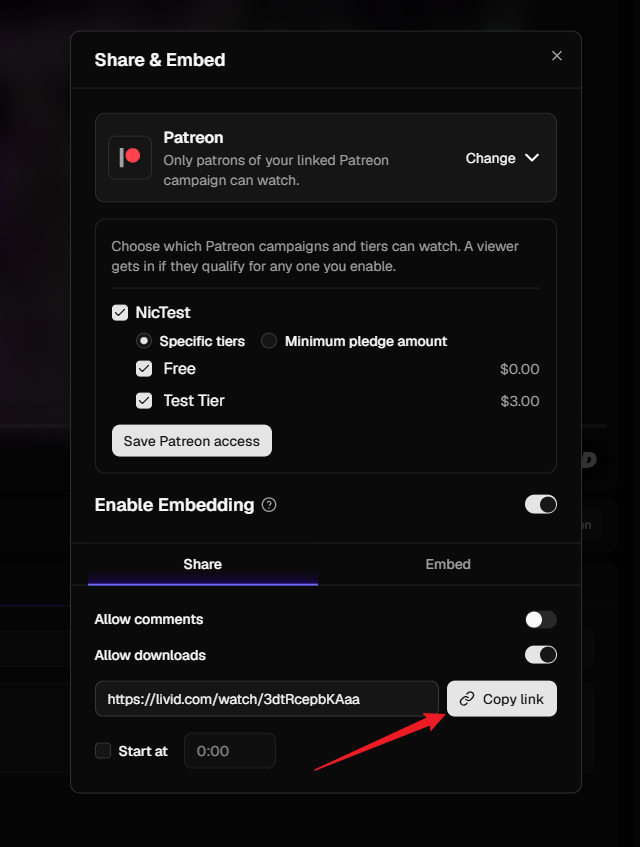Viewport: 640px width, 847px height.
Task: Click the chain-link icon in the Copy link button
Action: [467, 699]
